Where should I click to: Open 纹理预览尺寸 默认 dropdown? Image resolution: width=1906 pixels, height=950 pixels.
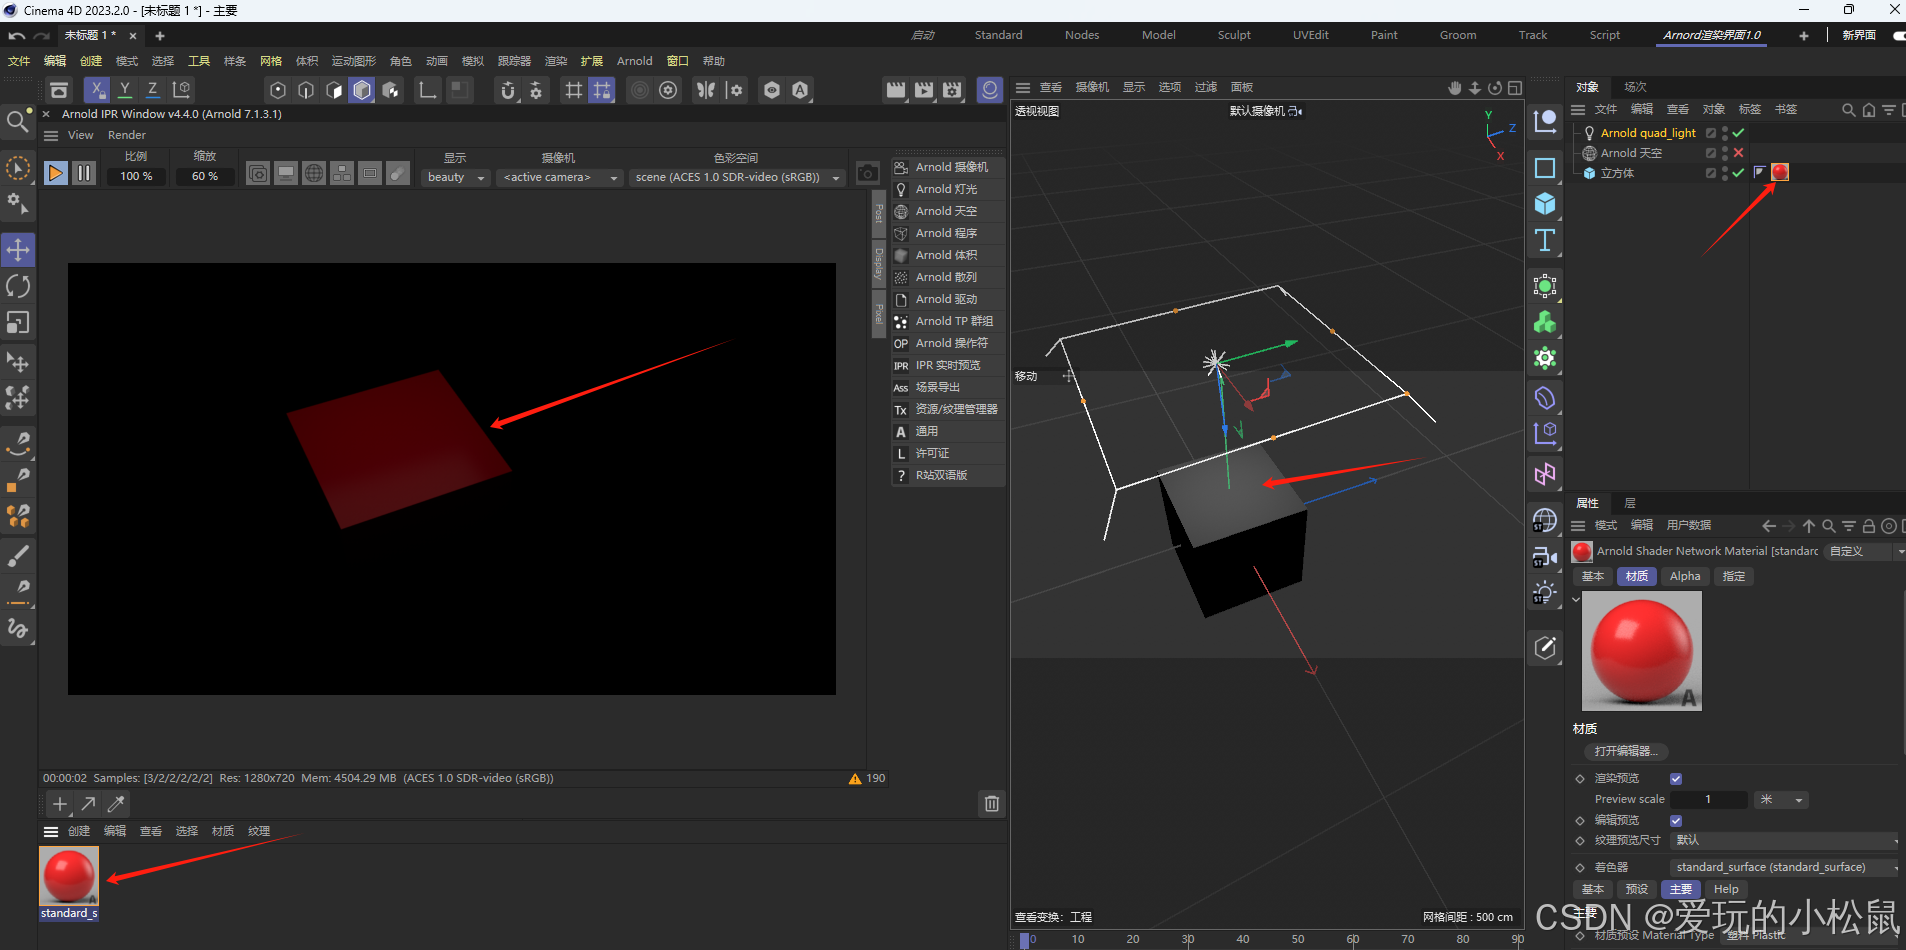coord(1785,841)
